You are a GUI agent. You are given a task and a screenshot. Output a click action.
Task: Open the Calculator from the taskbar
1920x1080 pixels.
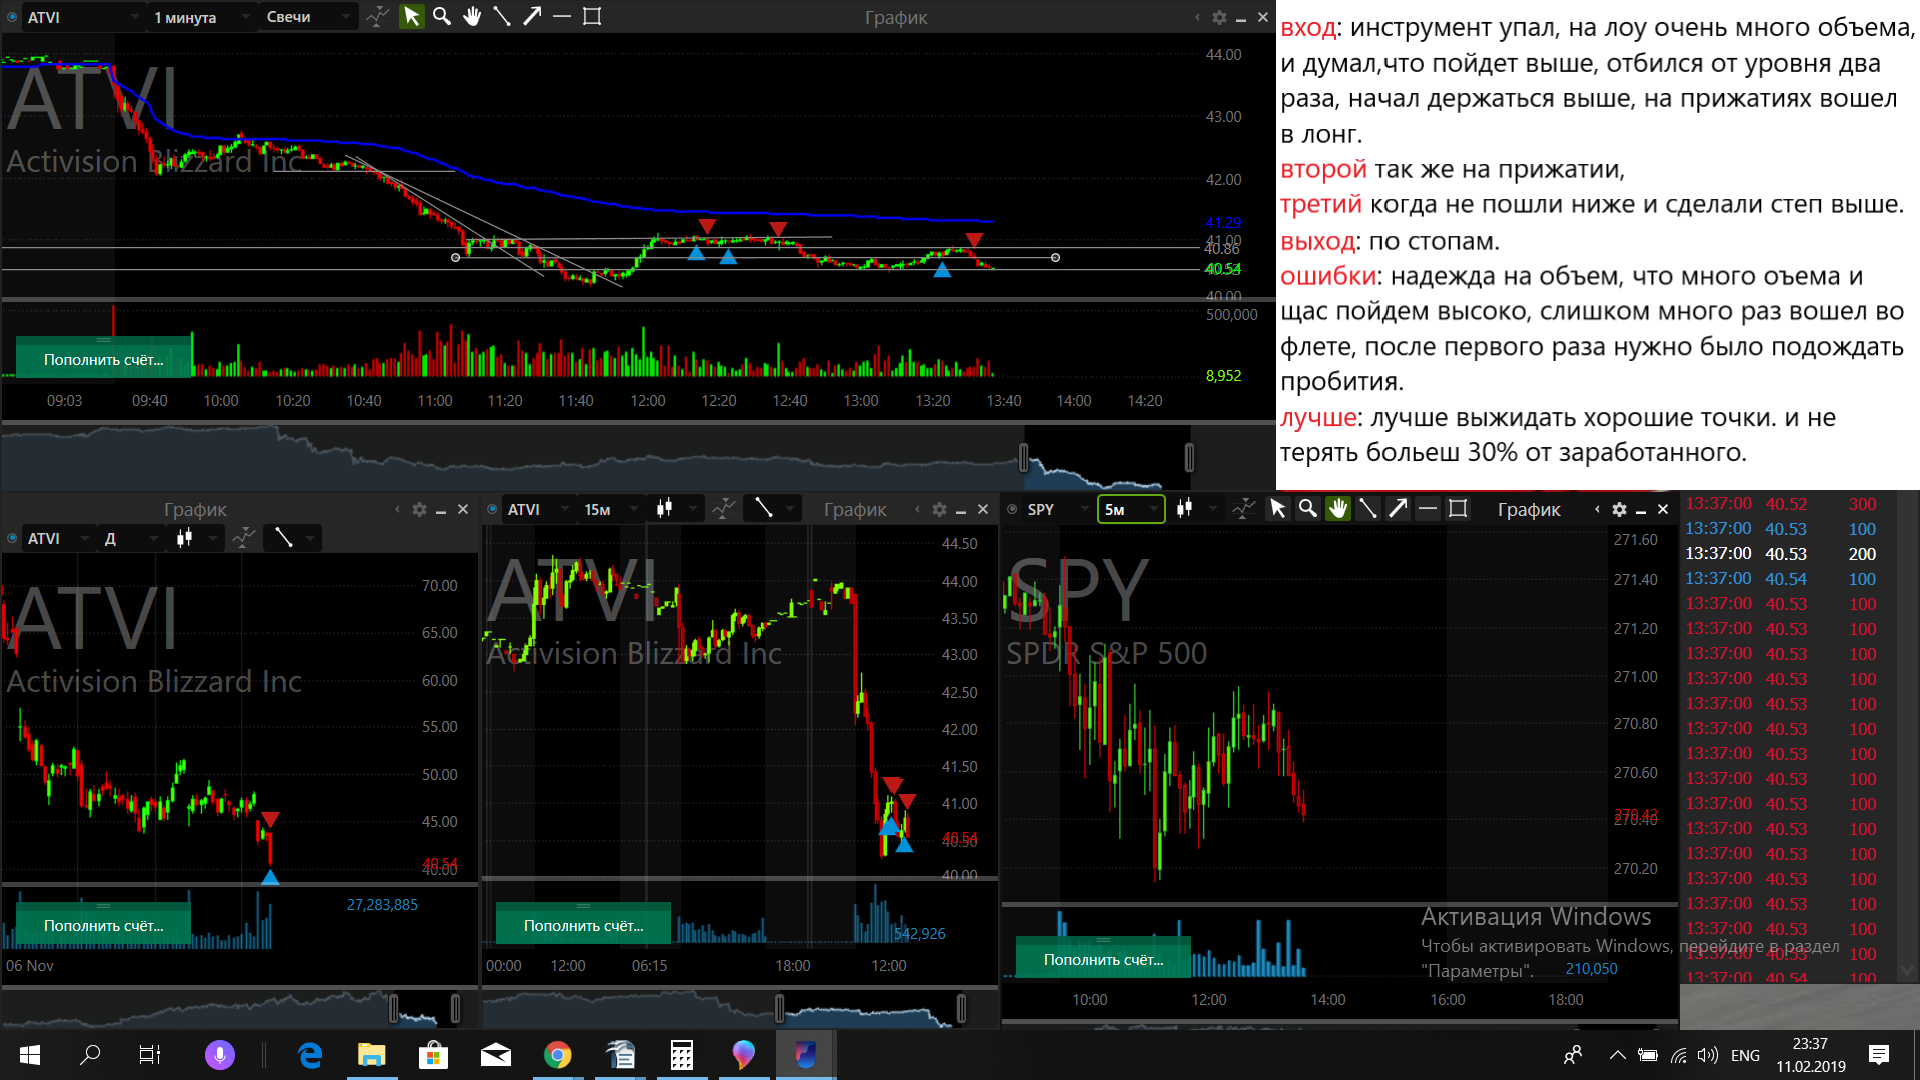pos(681,1054)
